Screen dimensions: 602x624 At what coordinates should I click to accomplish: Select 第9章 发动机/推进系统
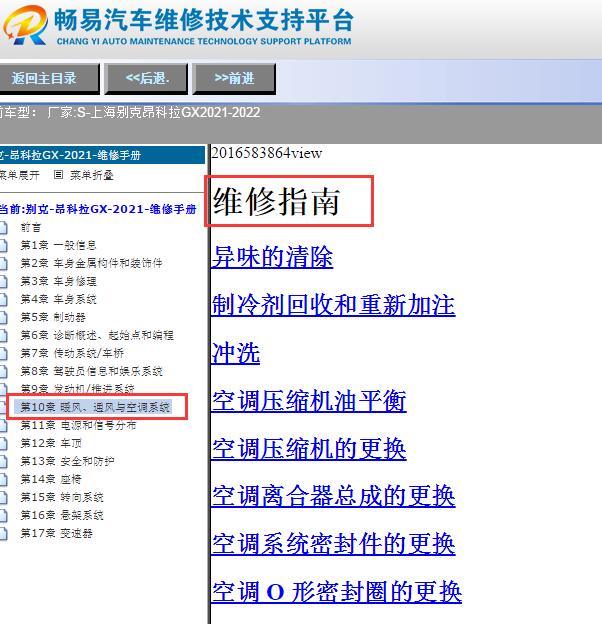[78, 388]
